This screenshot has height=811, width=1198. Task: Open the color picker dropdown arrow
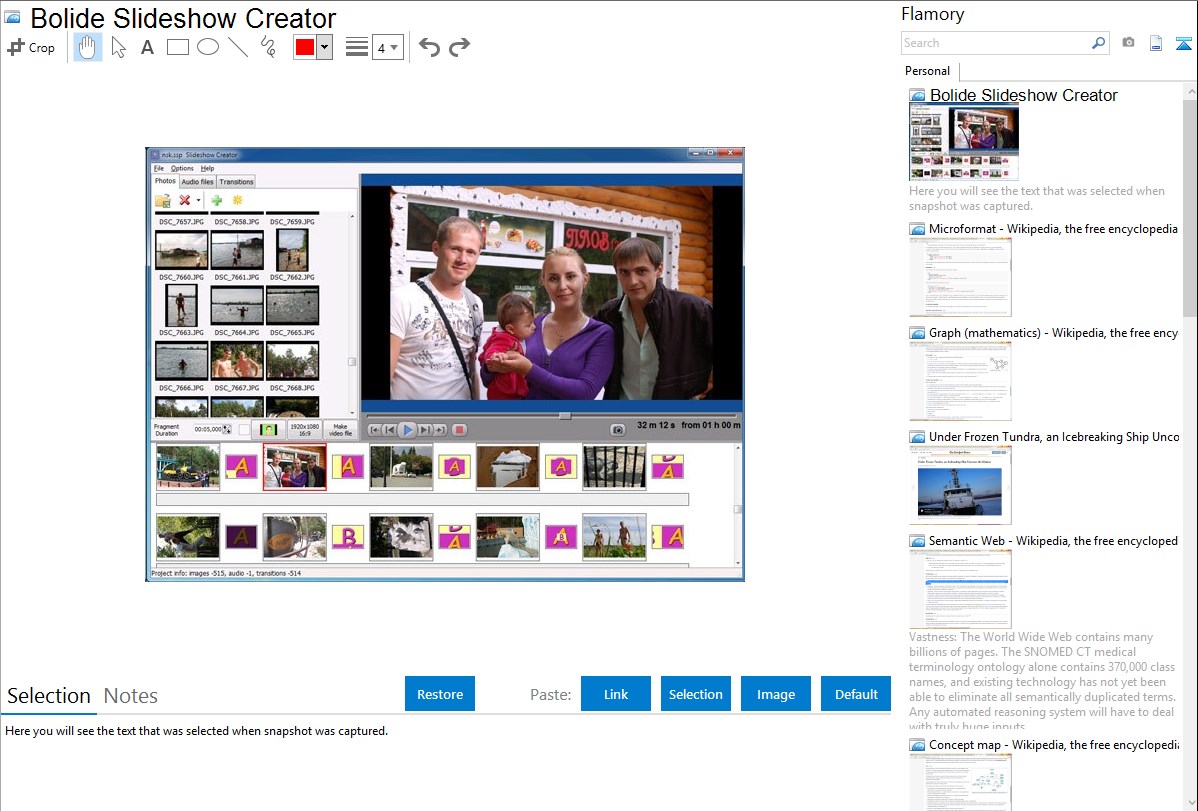pos(324,47)
